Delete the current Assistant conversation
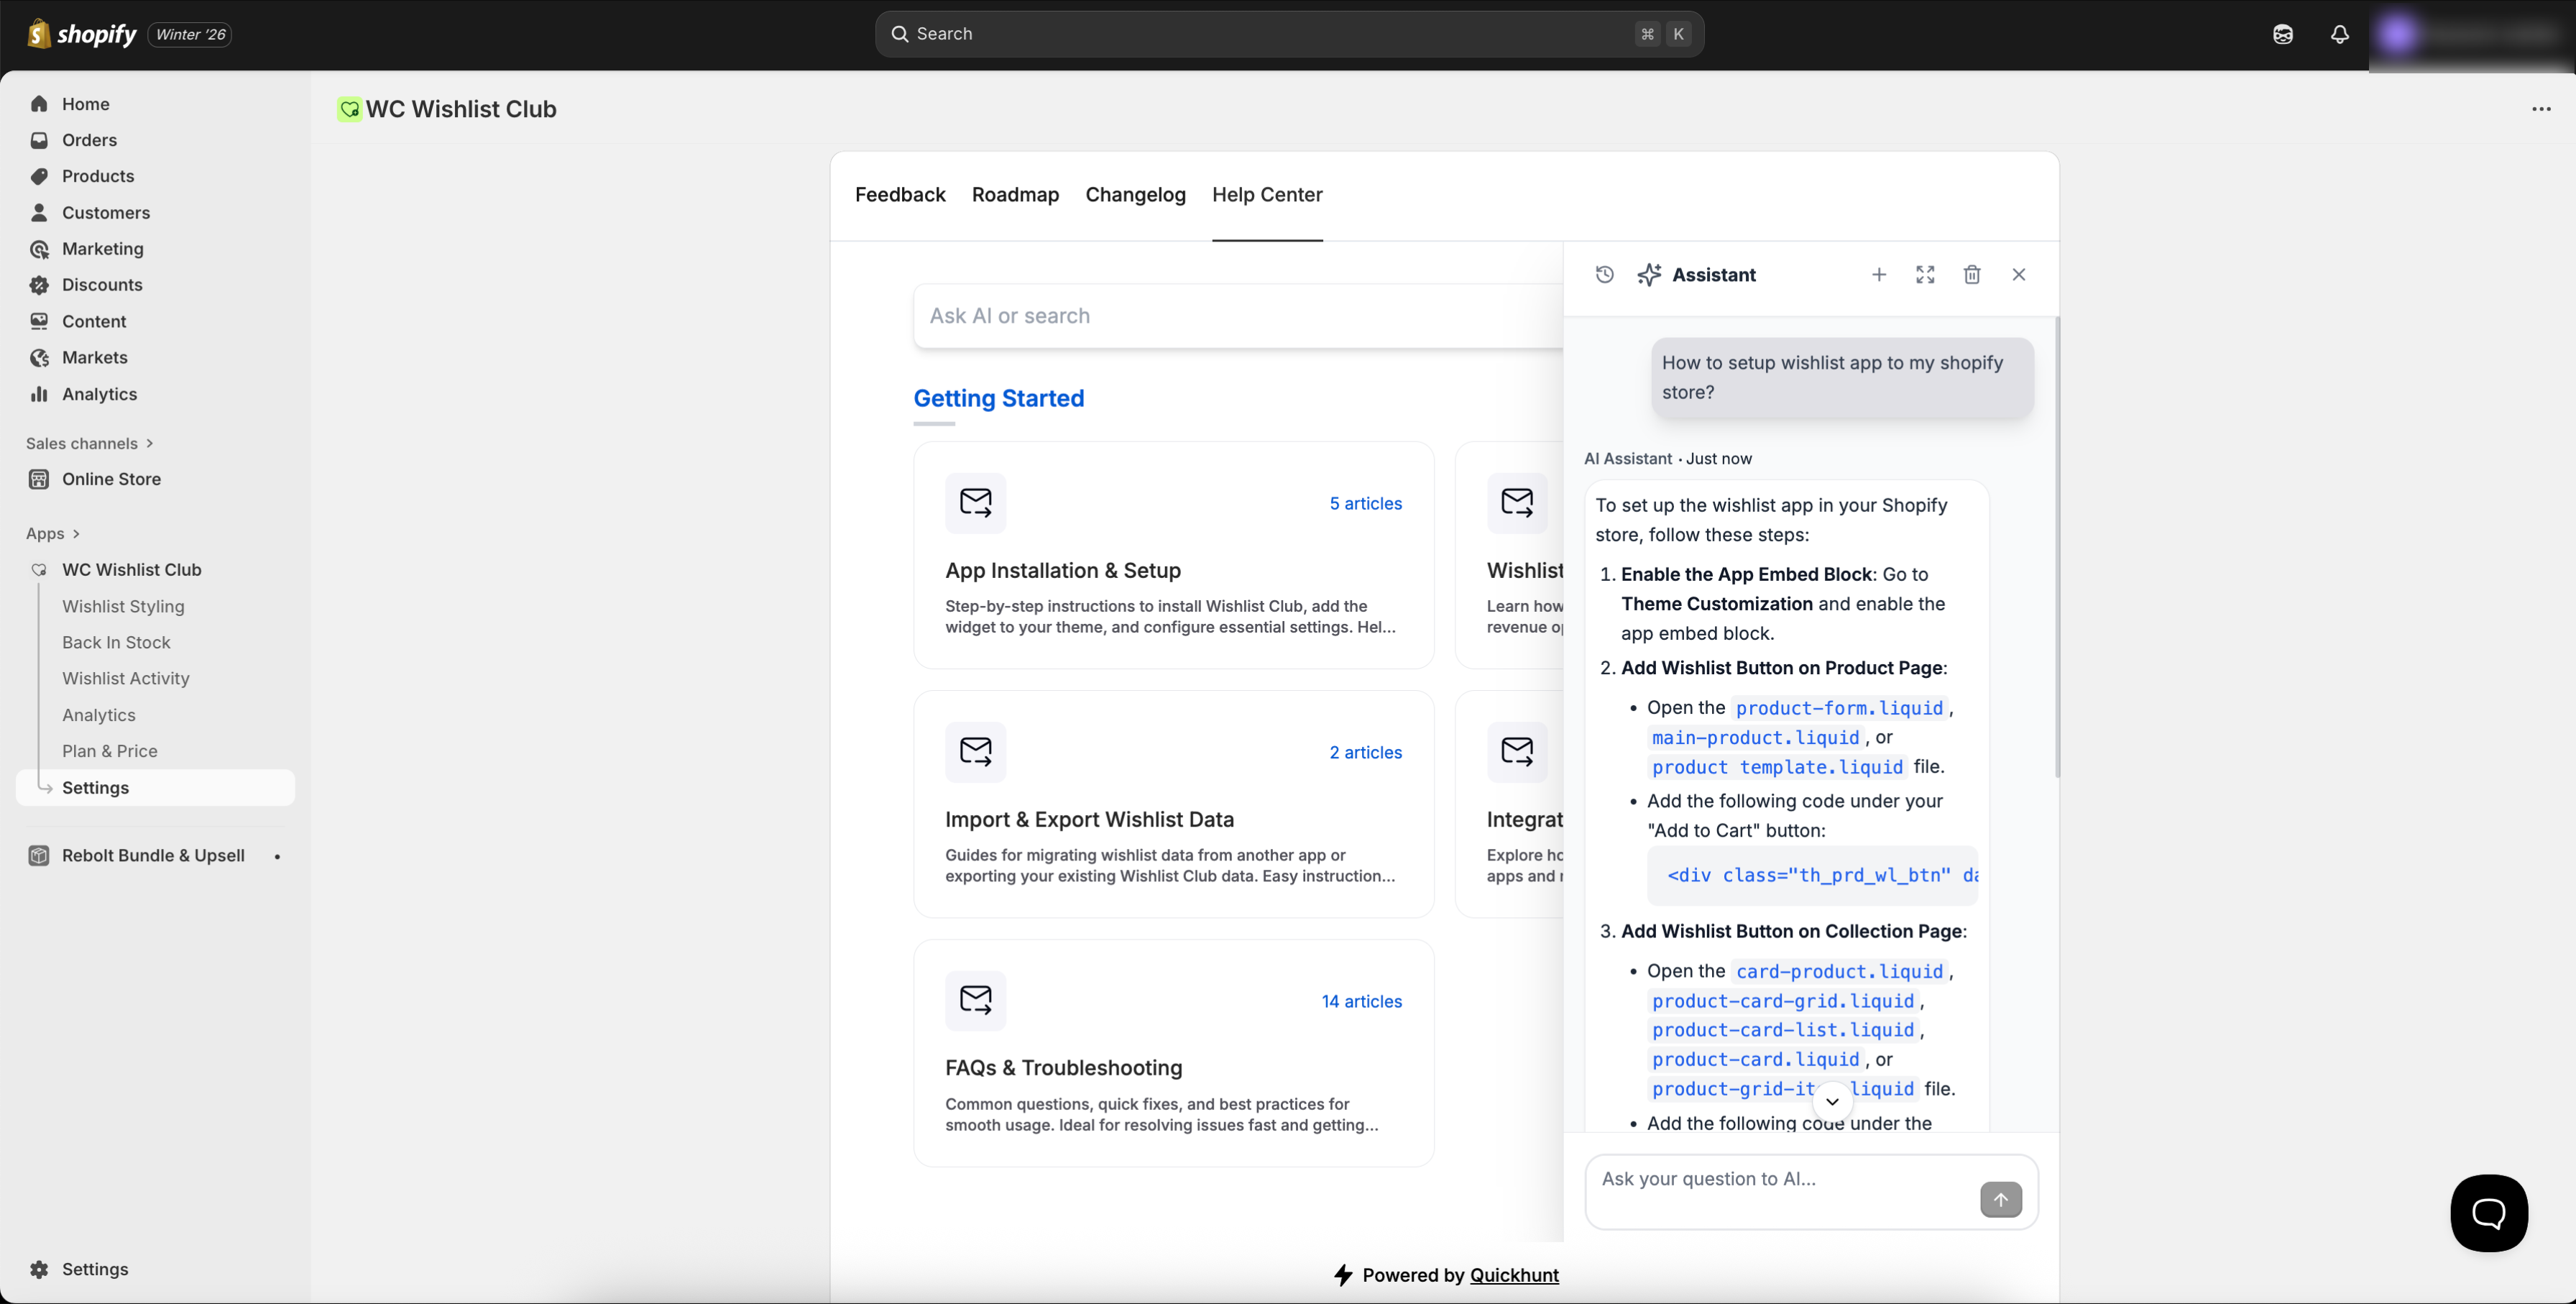Viewport: 2576px width, 1304px height. click(x=1972, y=274)
